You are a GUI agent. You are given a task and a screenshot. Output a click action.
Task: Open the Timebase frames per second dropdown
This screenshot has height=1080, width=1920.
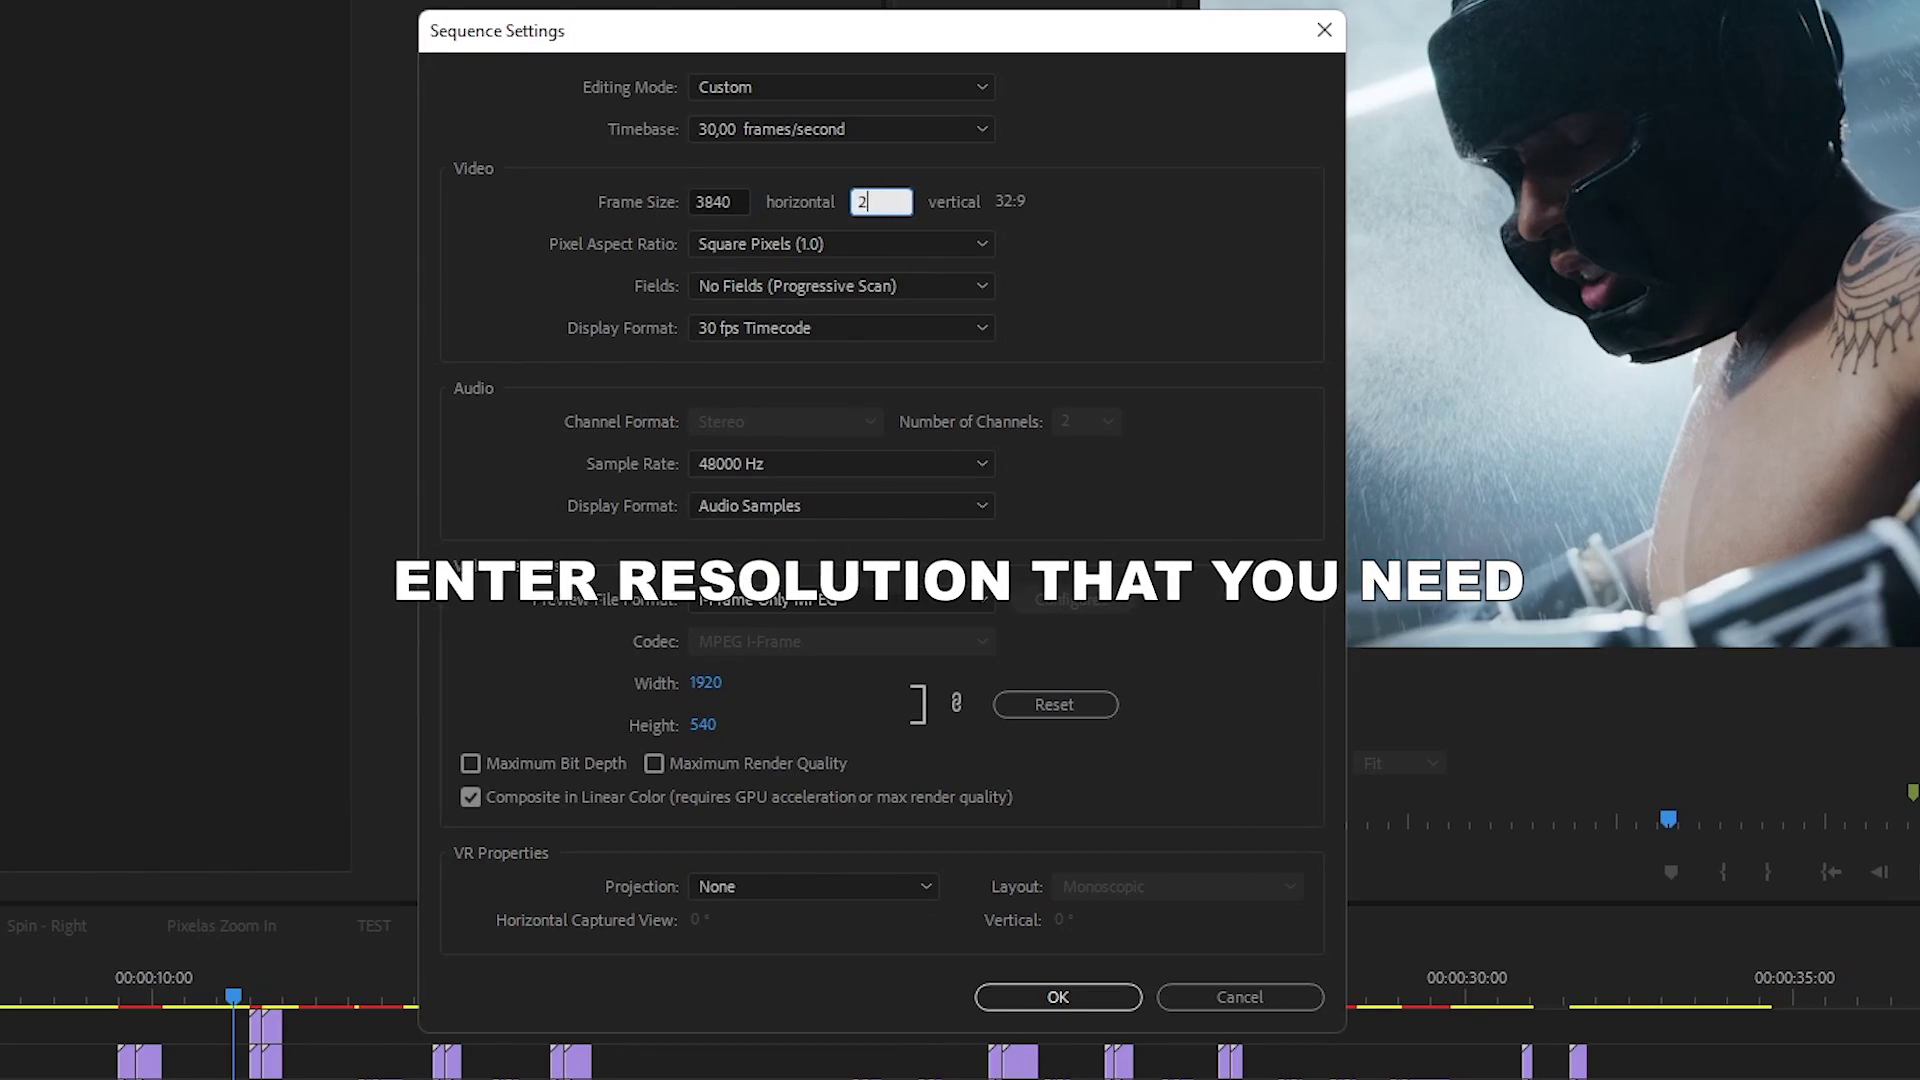[841, 129]
